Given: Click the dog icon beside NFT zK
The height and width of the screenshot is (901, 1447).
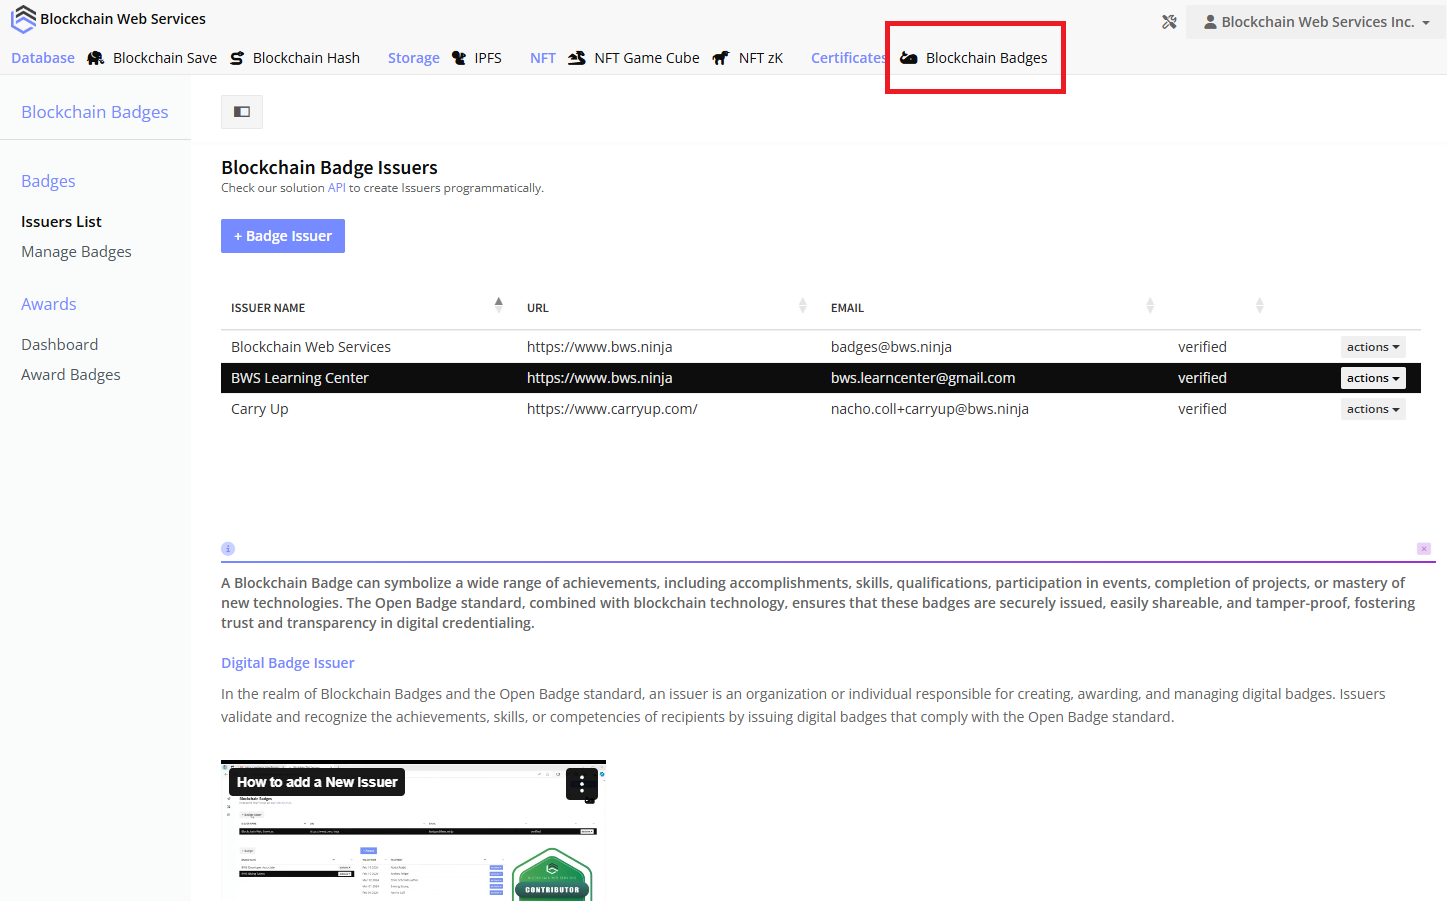Looking at the screenshot, I should click(x=720, y=58).
